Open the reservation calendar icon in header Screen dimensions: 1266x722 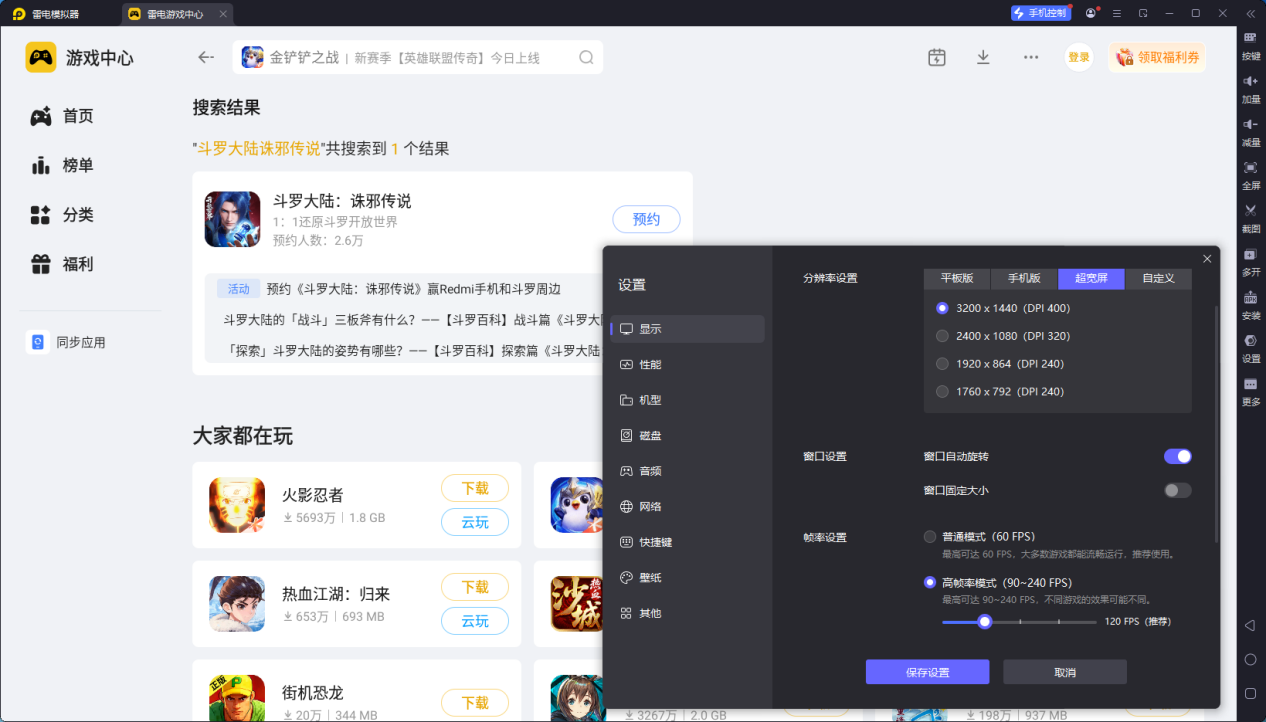click(936, 57)
